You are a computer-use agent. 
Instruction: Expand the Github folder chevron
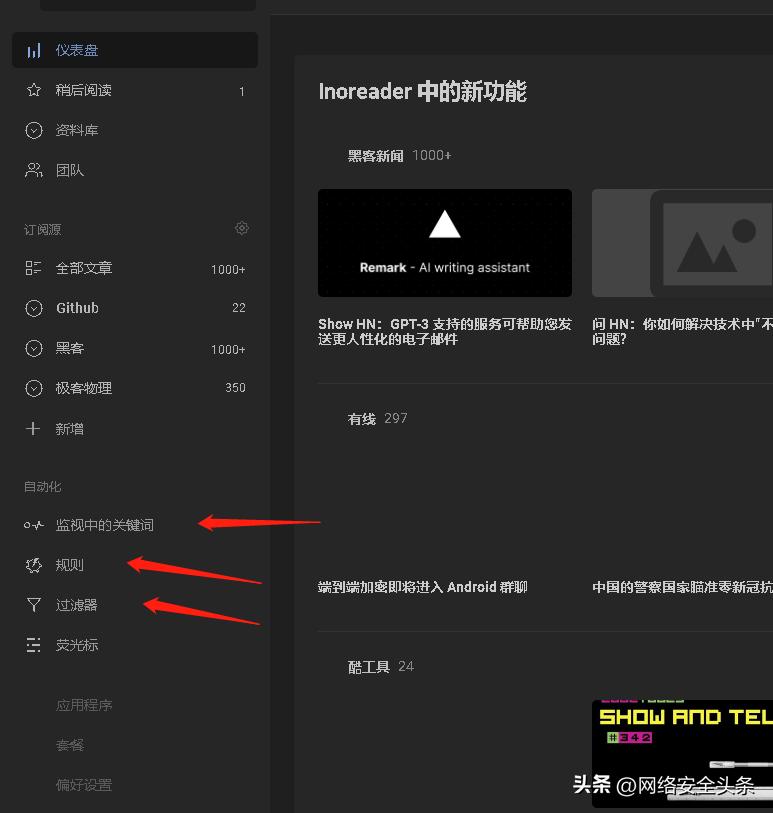34,308
